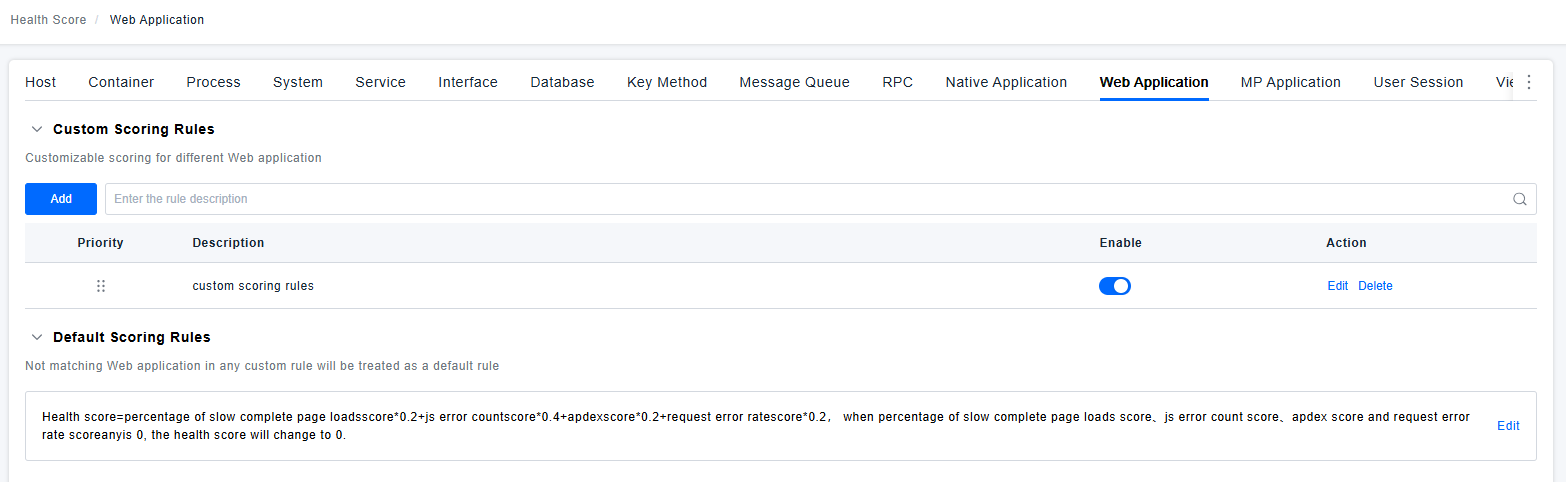Delete the custom scoring rules entry
This screenshot has width=1566, height=482.
tap(1375, 286)
